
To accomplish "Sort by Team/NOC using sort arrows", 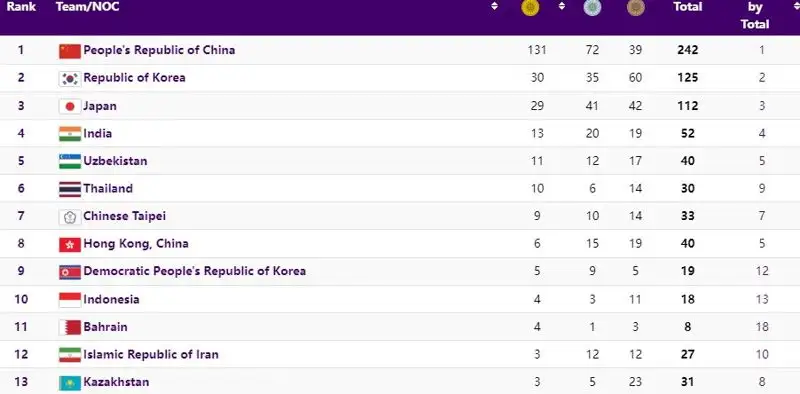I will (x=494, y=7).
